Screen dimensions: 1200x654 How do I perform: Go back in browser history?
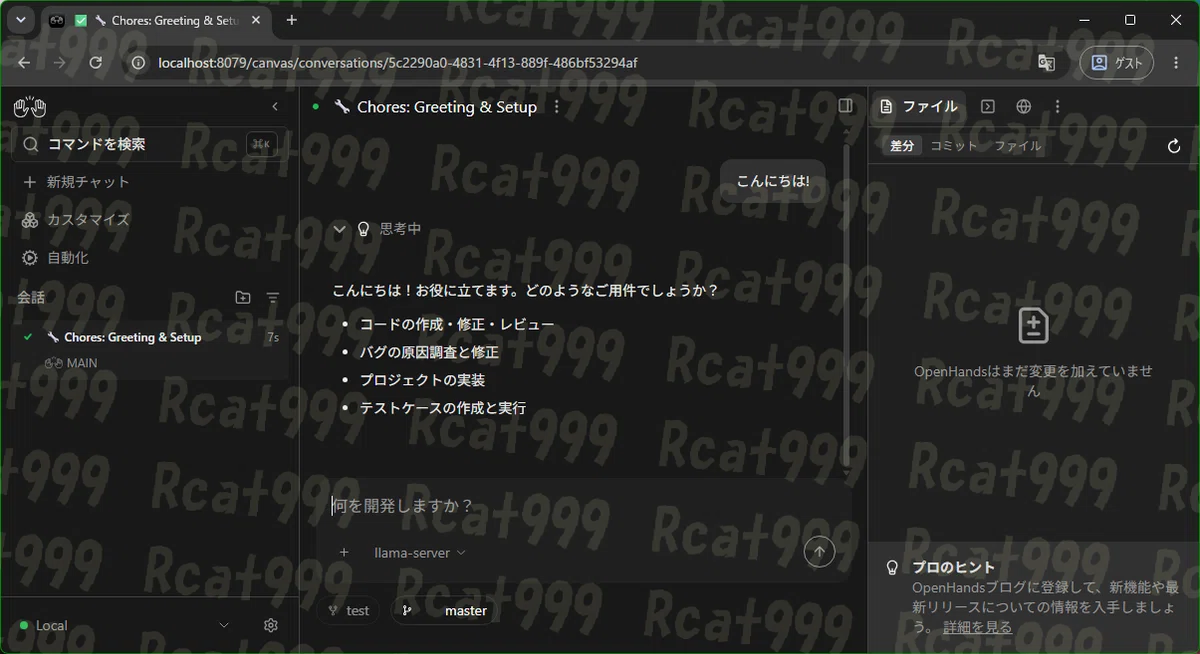click(x=24, y=62)
